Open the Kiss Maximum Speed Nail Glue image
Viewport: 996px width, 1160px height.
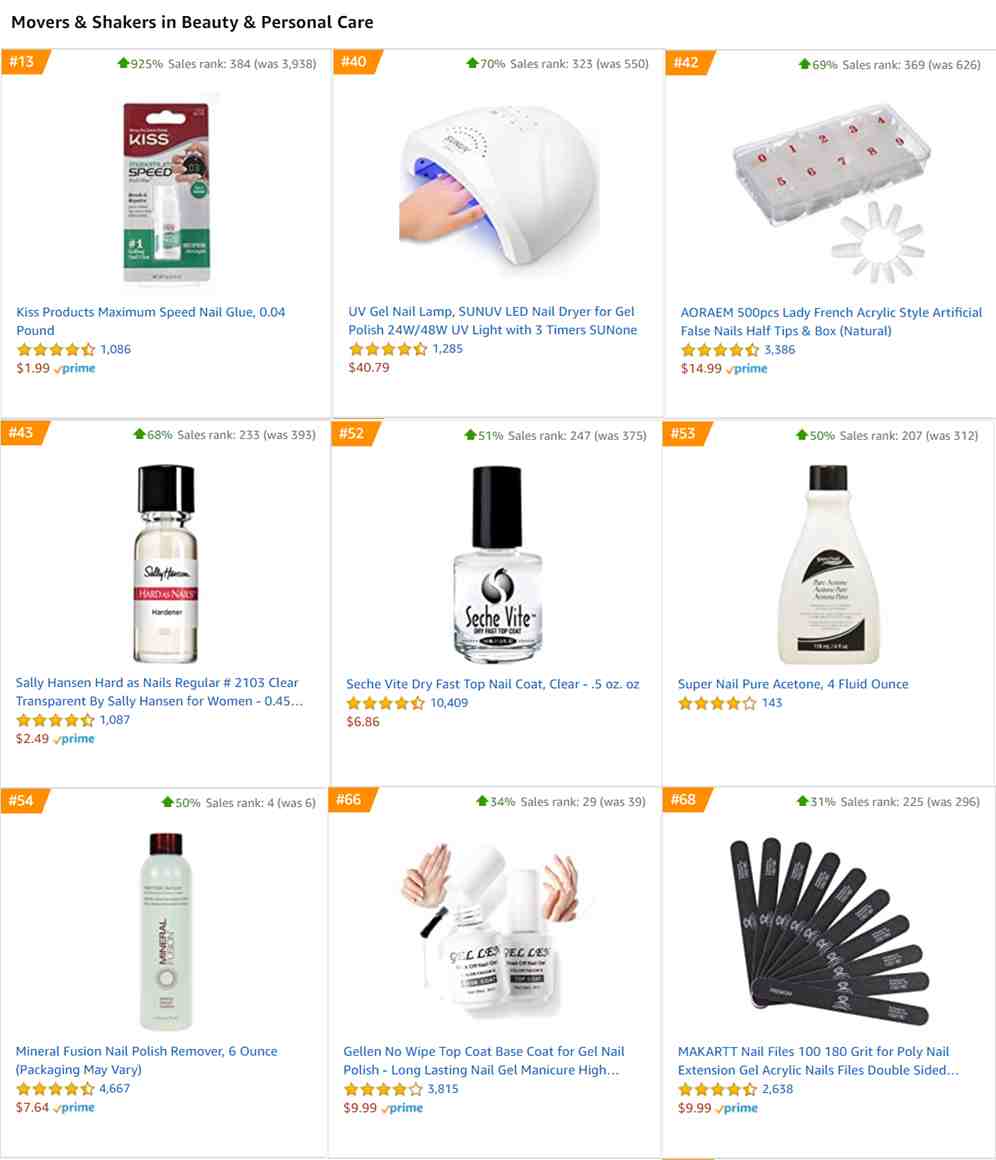coord(166,192)
